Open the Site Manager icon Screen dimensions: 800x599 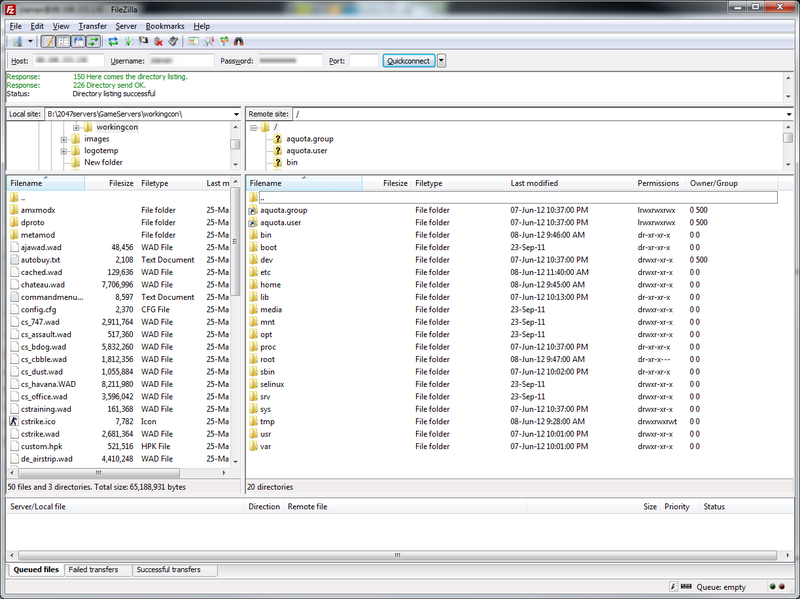17,41
